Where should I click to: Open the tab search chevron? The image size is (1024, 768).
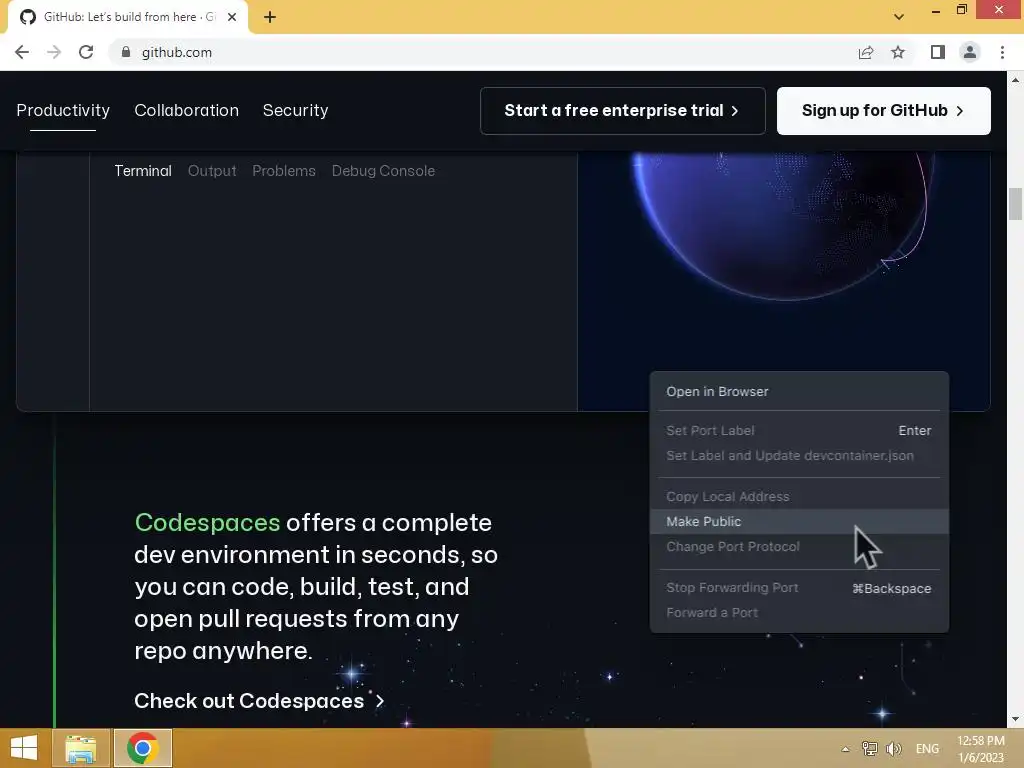pos(899,17)
